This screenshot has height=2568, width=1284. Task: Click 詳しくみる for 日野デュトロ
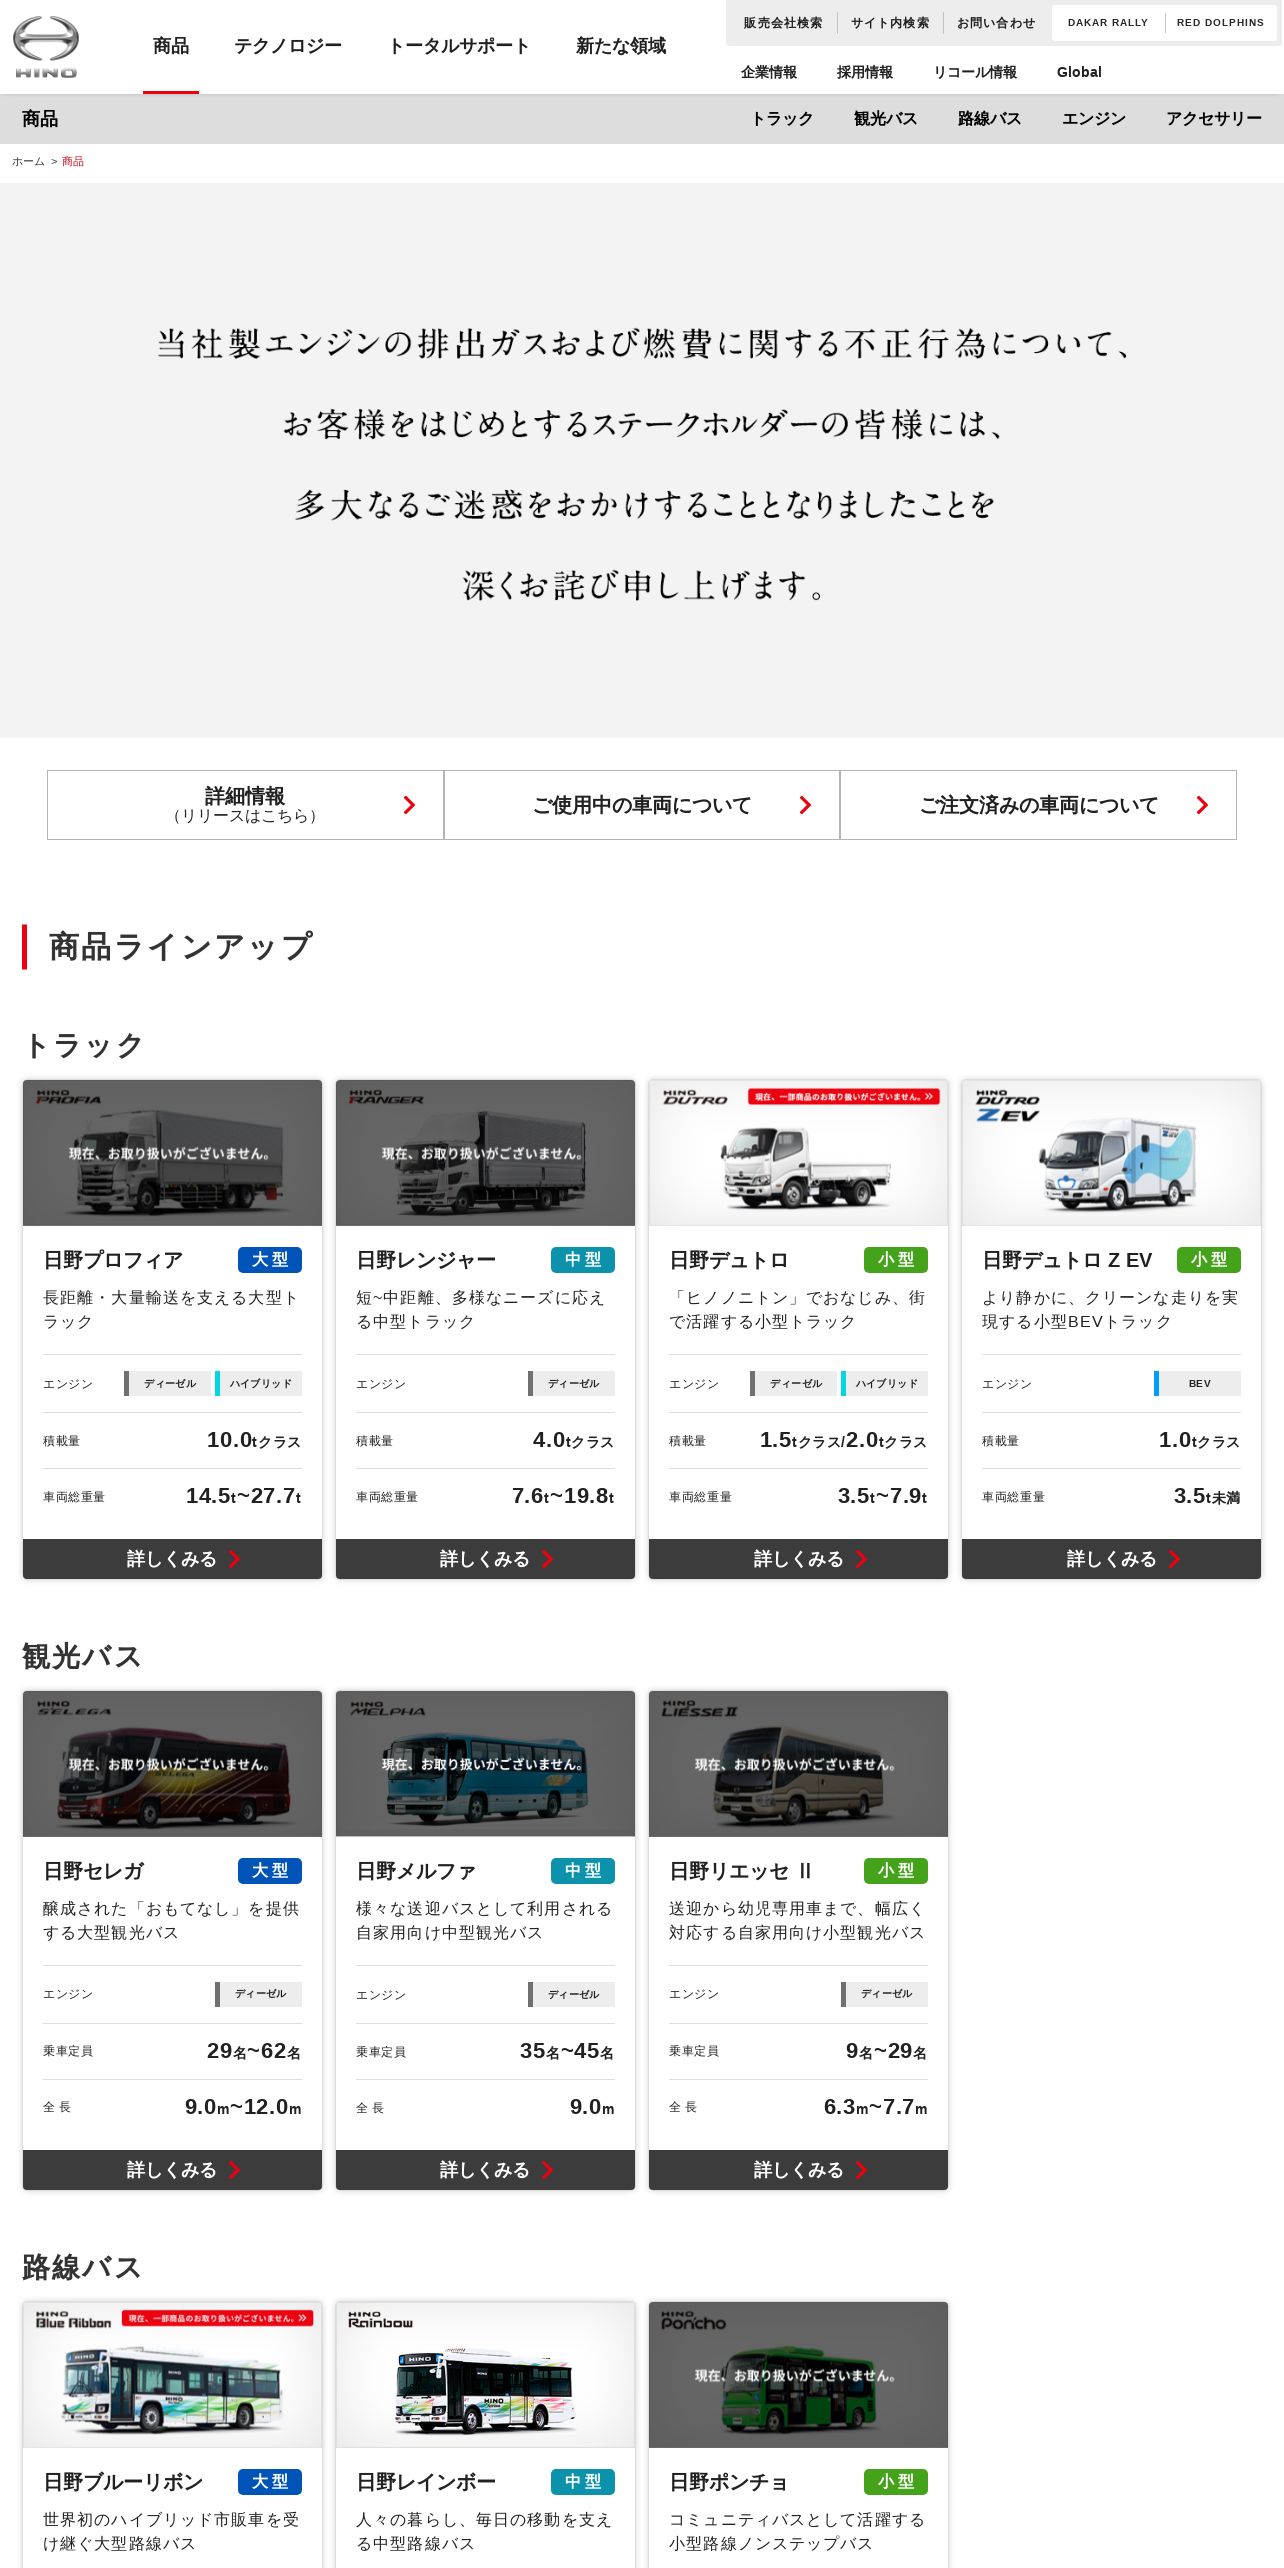click(798, 1559)
